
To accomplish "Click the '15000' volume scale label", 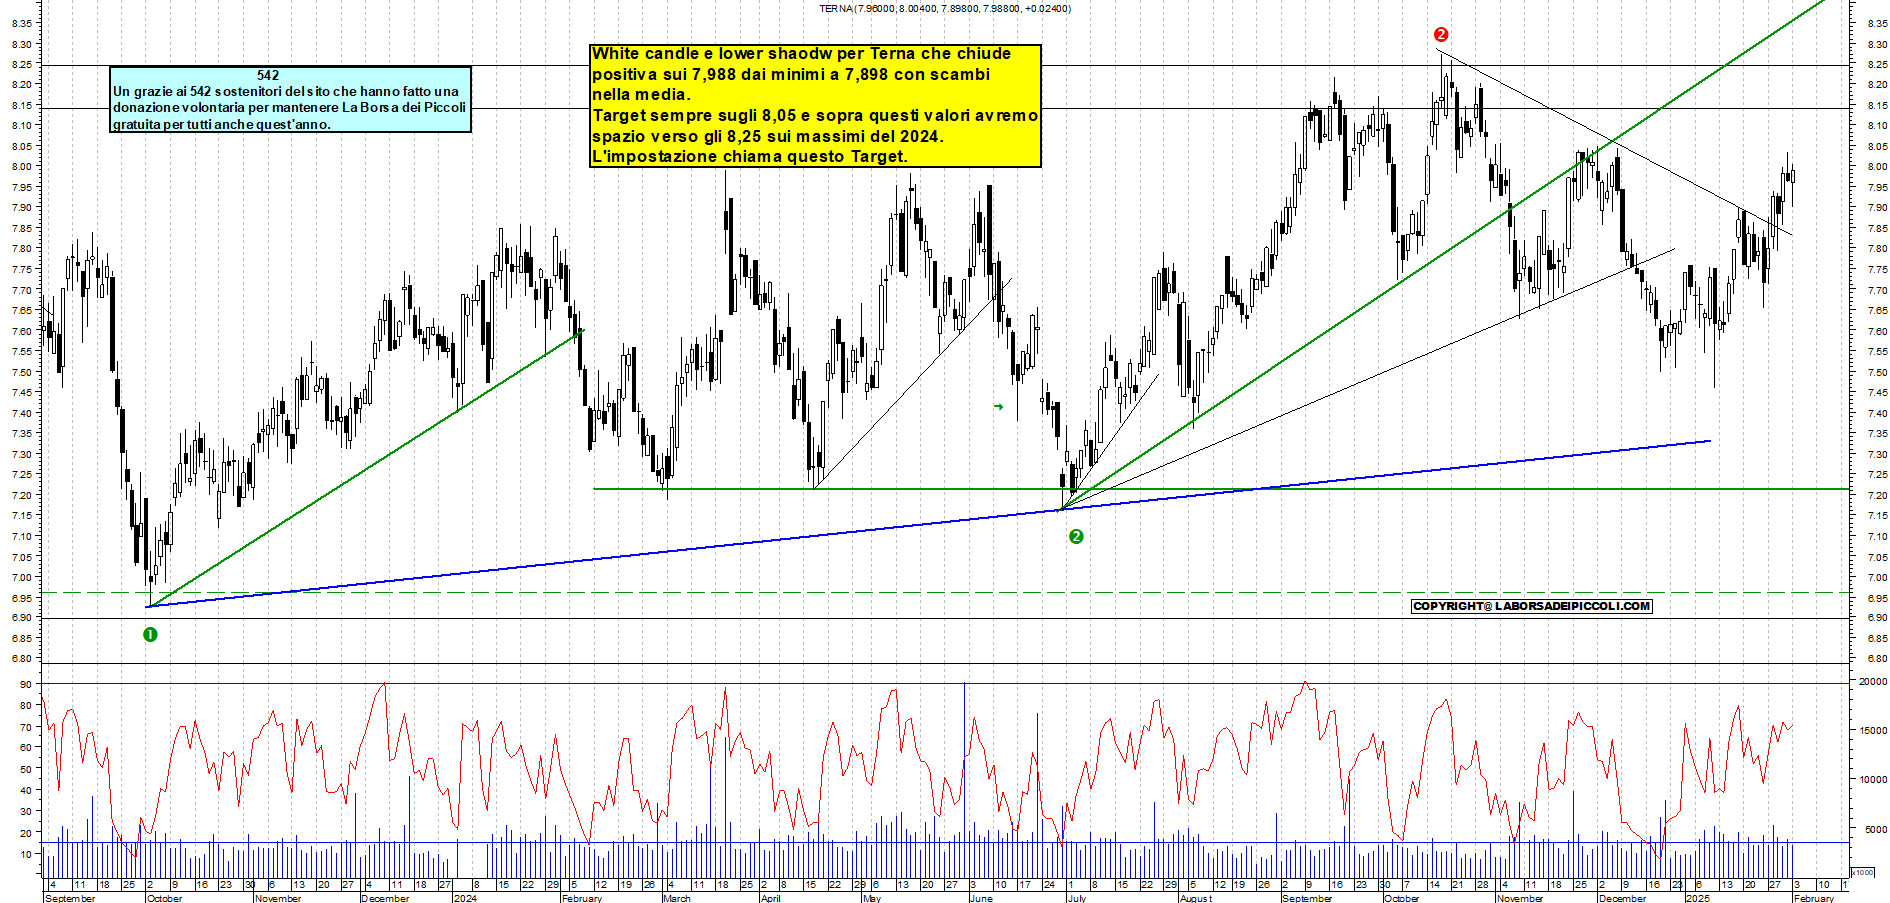I will click(x=1873, y=730).
